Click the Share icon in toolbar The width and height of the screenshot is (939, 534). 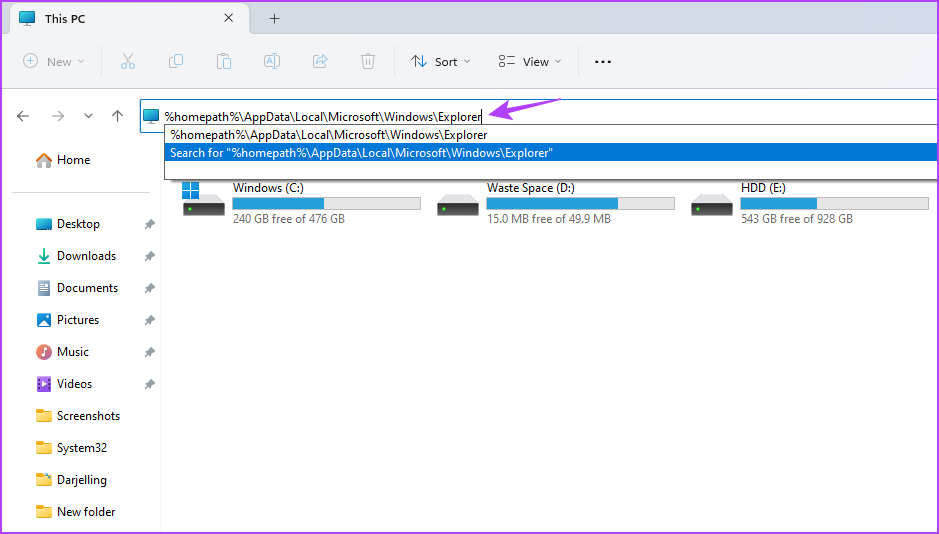320,61
